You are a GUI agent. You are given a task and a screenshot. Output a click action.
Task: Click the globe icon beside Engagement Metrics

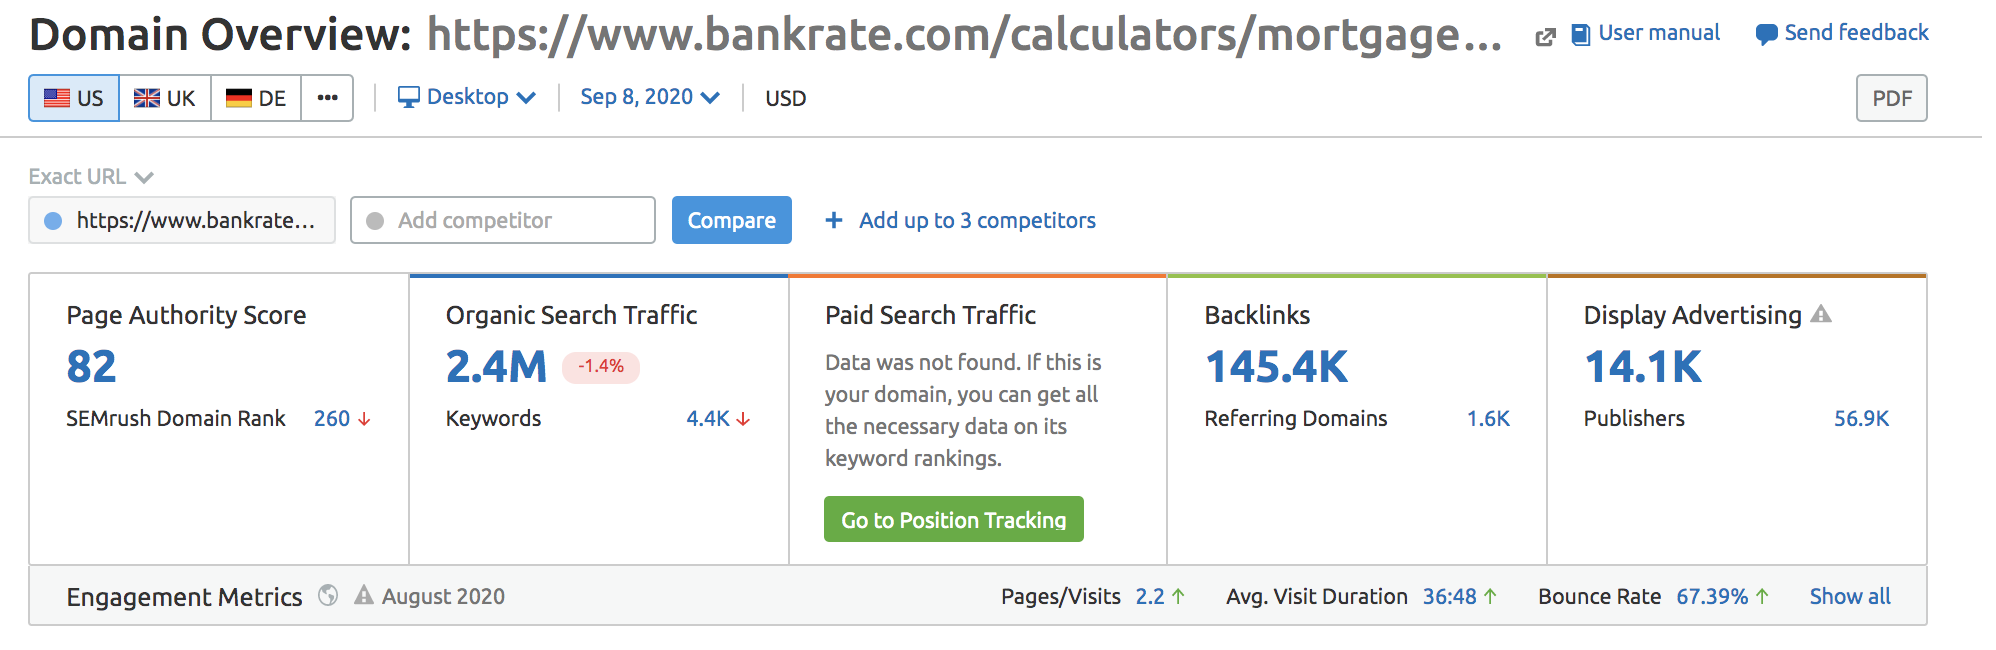coord(328,595)
